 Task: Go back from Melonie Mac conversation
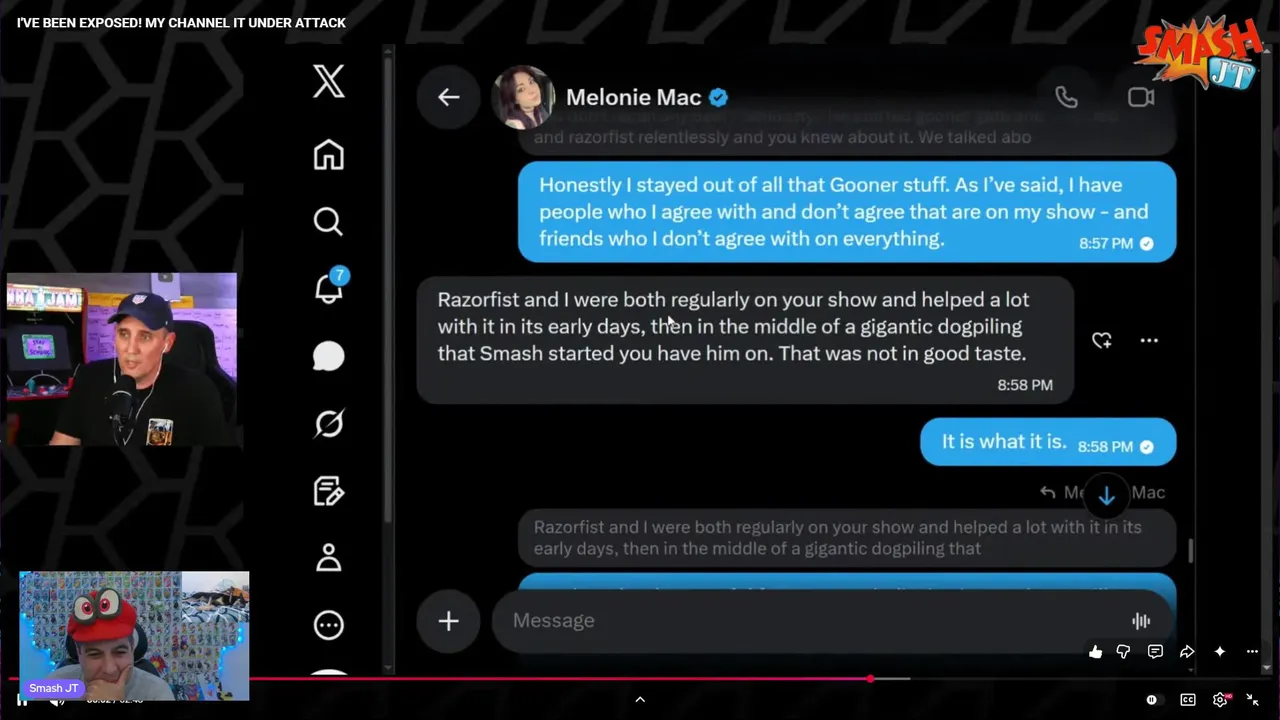pyautogui.click(x=448, y=97)
